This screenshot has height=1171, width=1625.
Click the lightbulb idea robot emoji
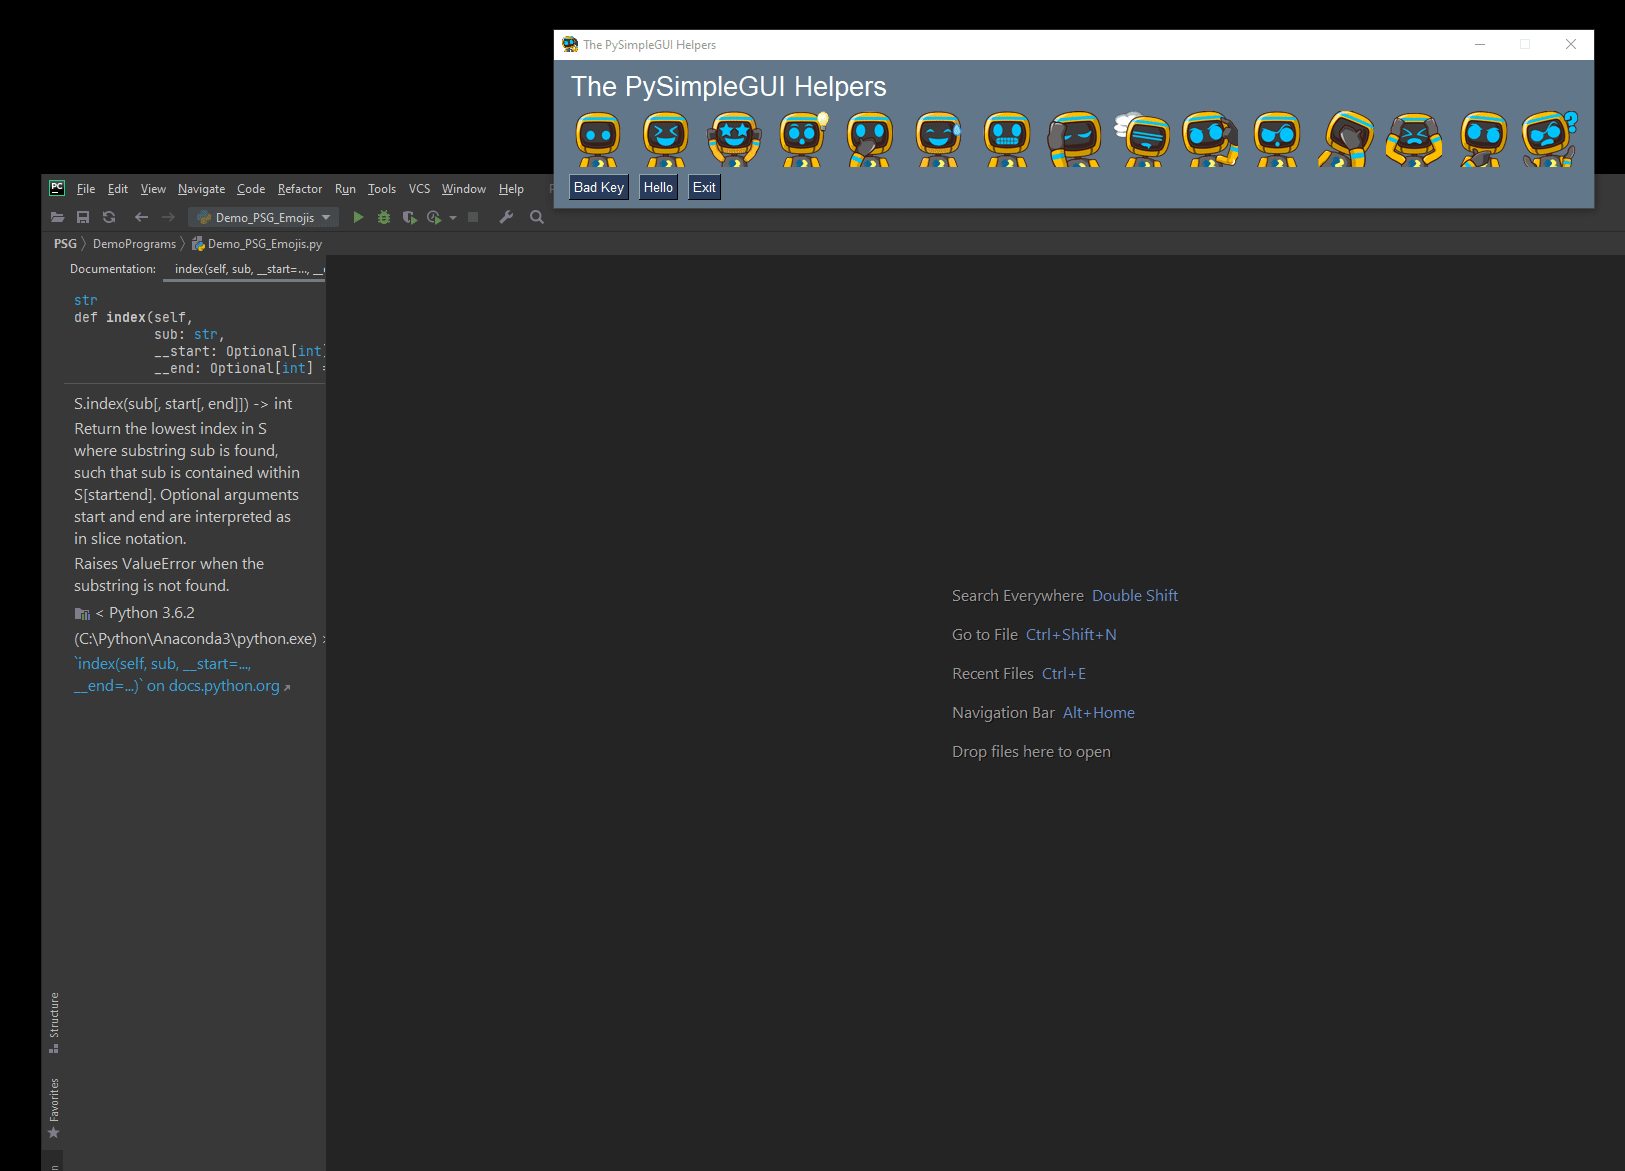[x=803, y=139]
